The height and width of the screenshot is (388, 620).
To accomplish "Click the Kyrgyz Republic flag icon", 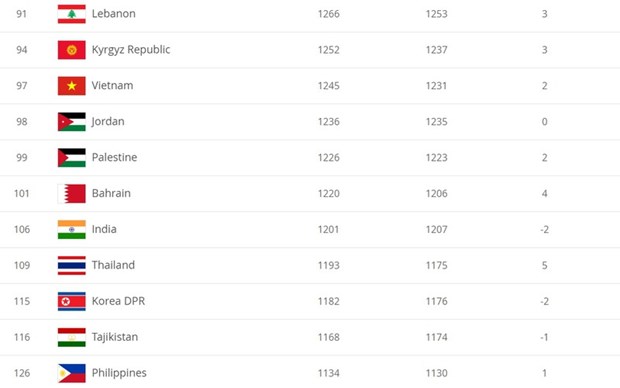I will point(72,50).
